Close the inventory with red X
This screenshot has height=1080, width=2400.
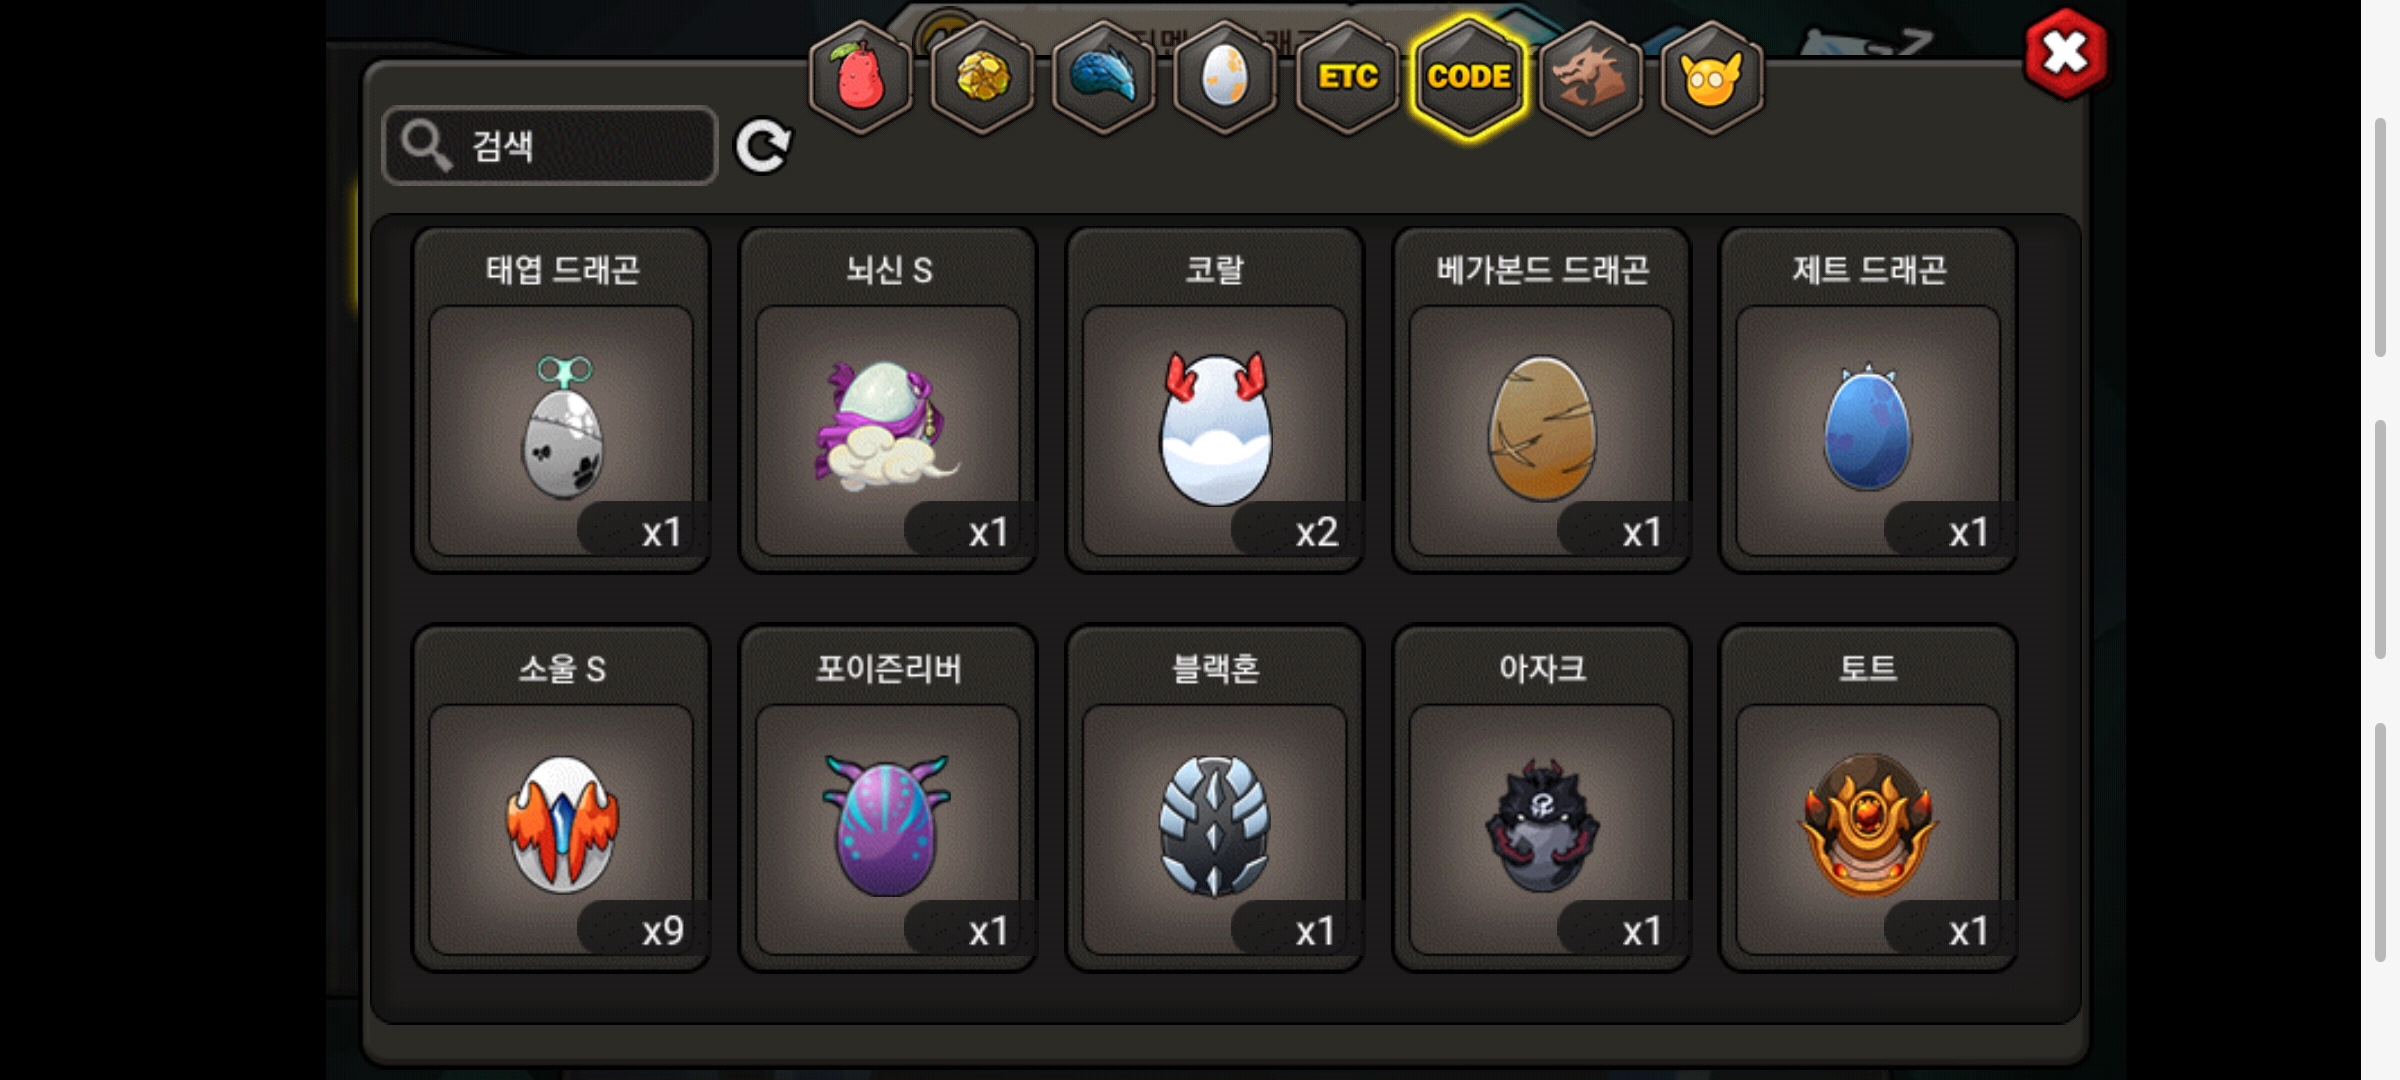pos(2065,54)
